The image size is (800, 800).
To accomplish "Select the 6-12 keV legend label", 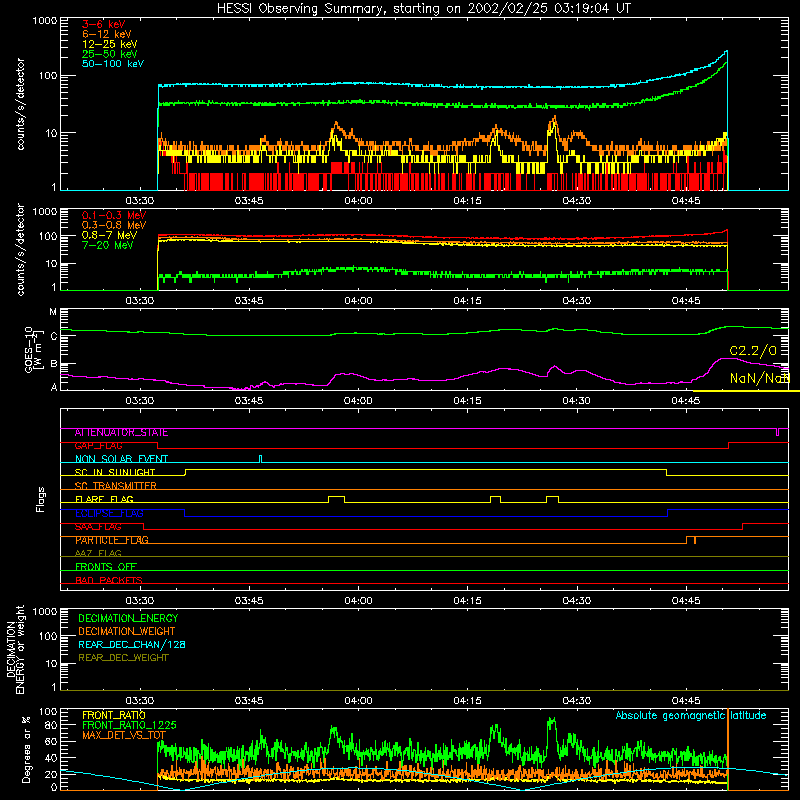I will click(x=107, y=34).
